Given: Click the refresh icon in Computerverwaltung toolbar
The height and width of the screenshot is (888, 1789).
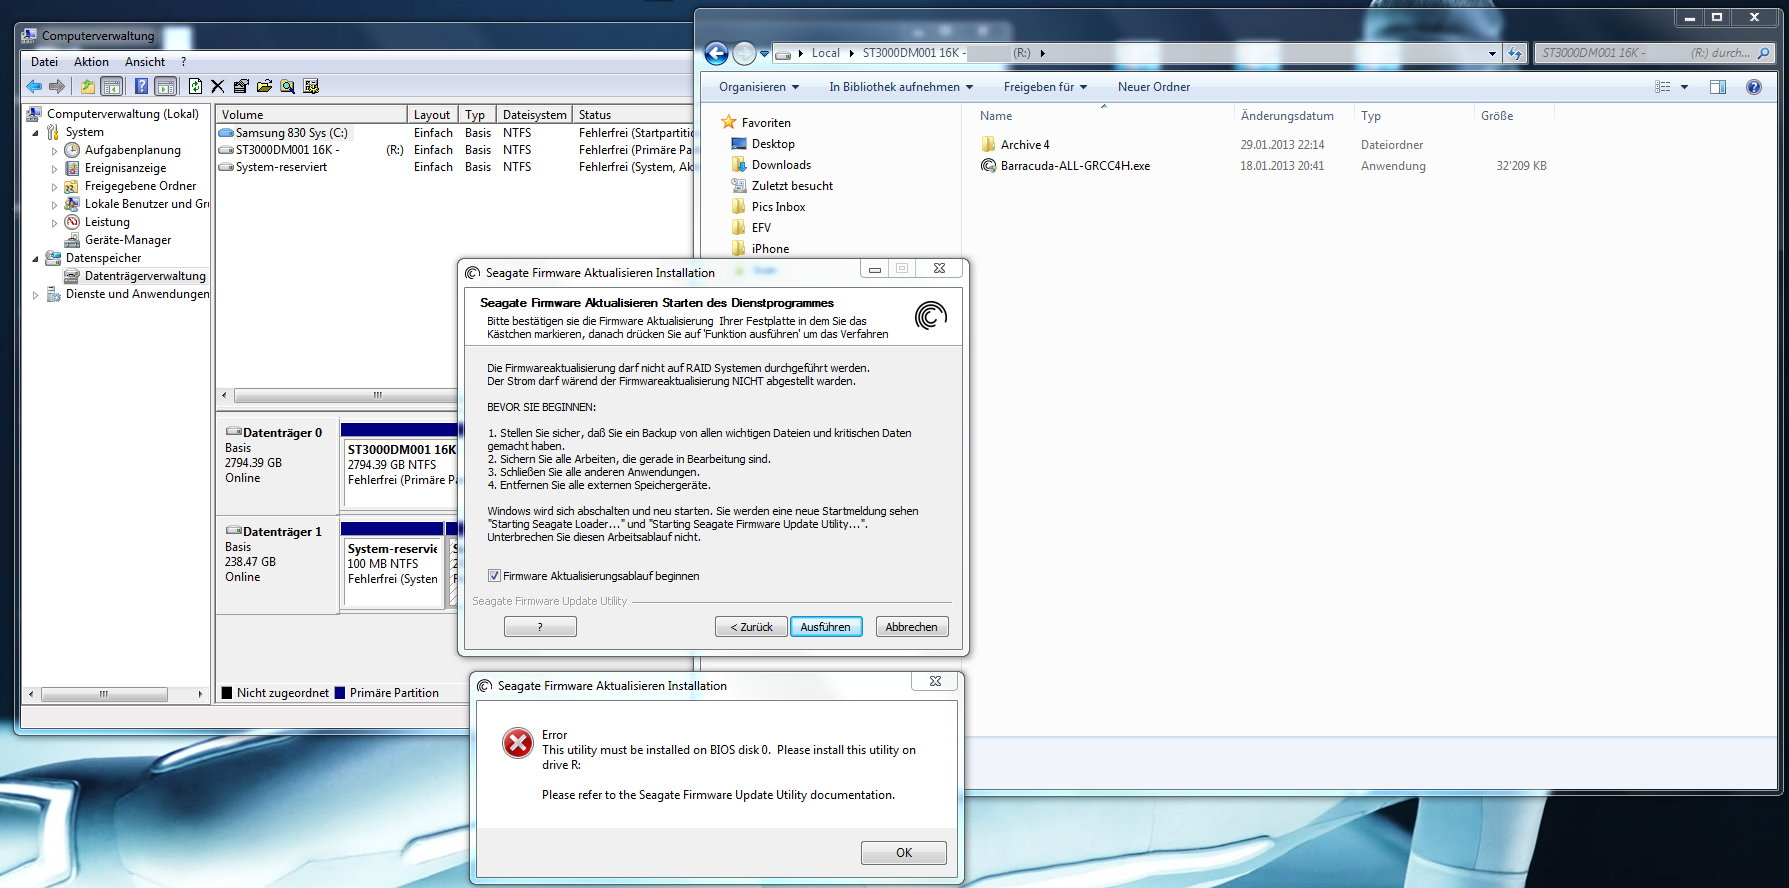Looking at the screenshot, I should click(x=195, y=87).
